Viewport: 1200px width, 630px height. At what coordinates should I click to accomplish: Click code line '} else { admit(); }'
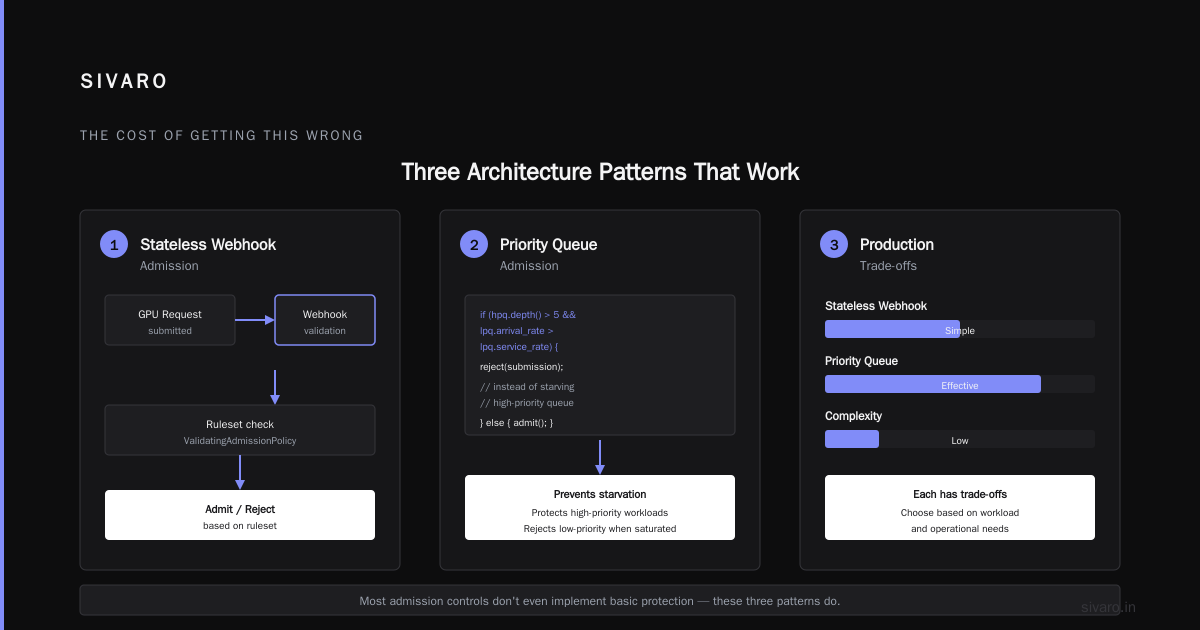(516, 422)
